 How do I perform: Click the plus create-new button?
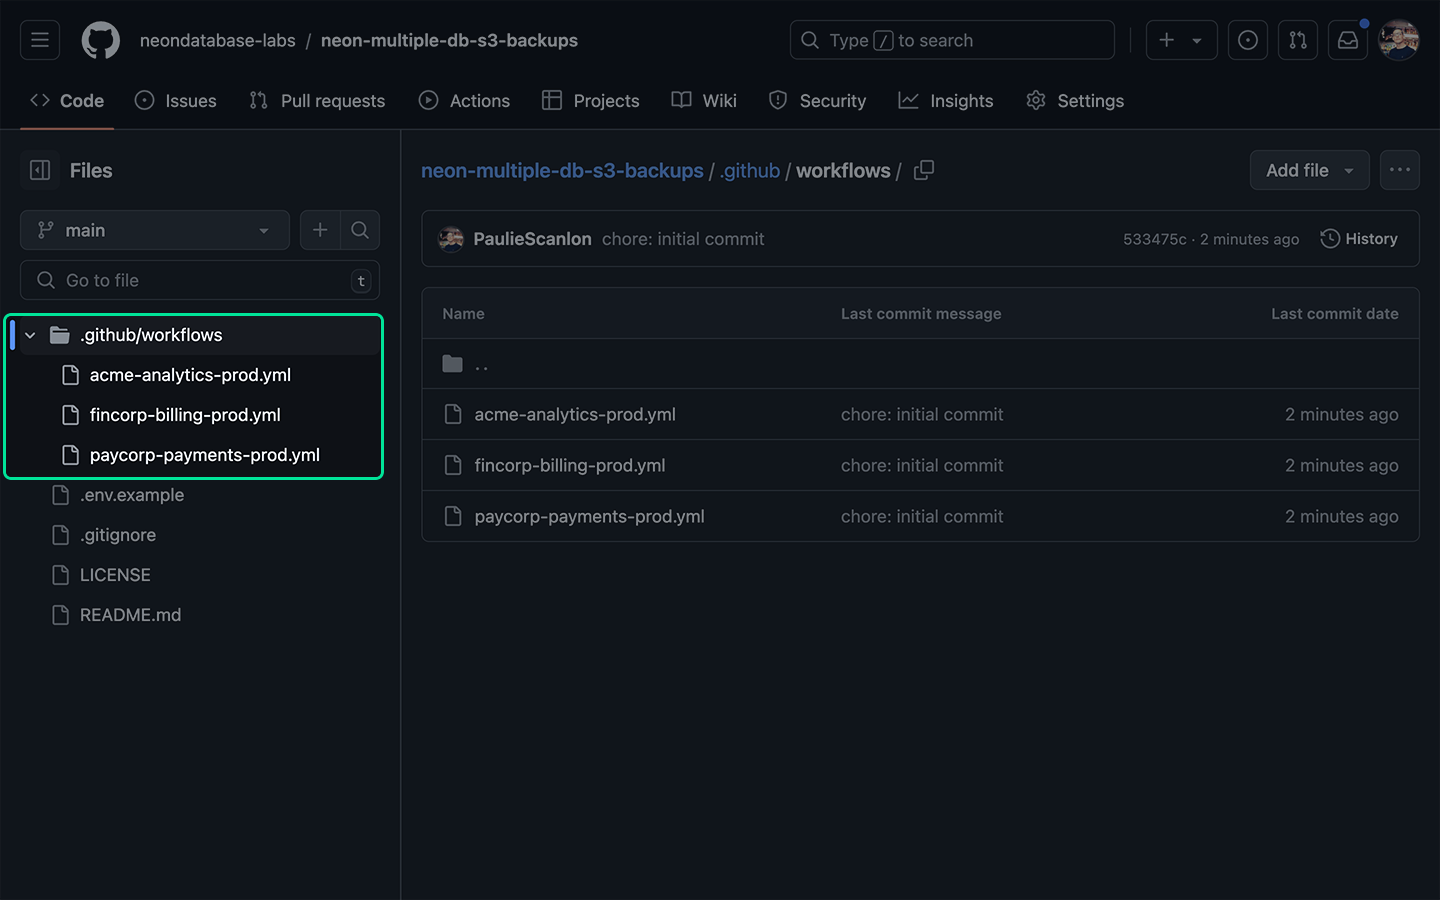1167,40
